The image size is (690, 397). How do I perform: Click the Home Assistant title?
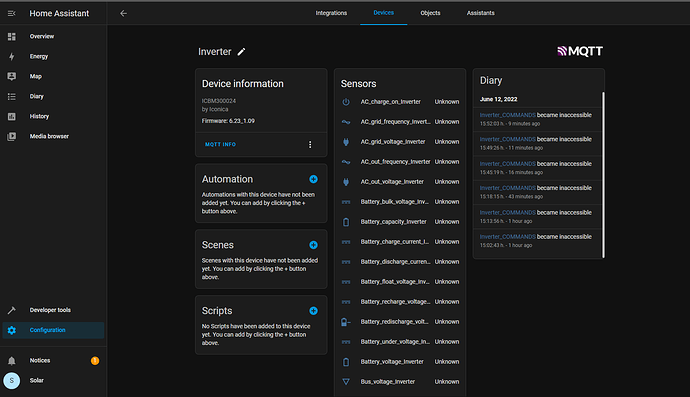pyautogui.click(x=59, y=14)
